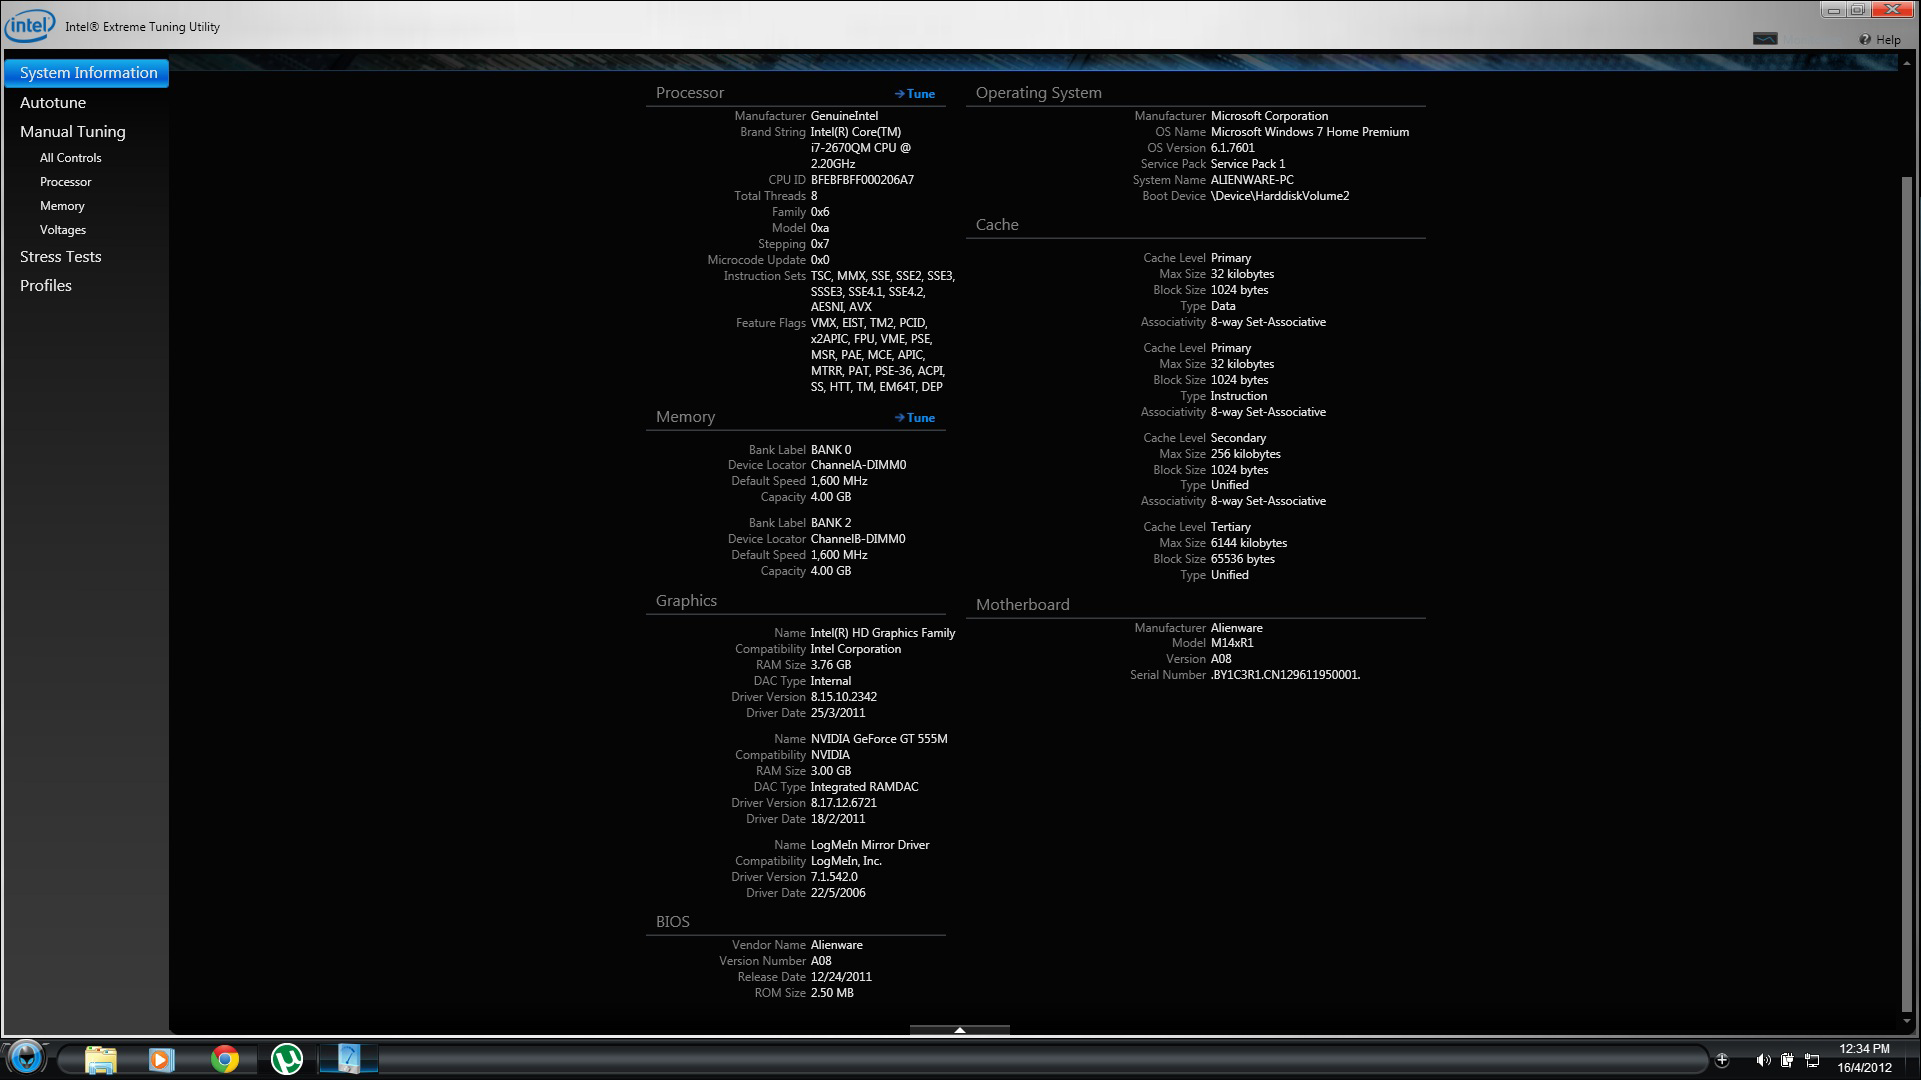Click the Intel(R) HD Graphics Family name
1921x1080 pixels.
[883, 633]
